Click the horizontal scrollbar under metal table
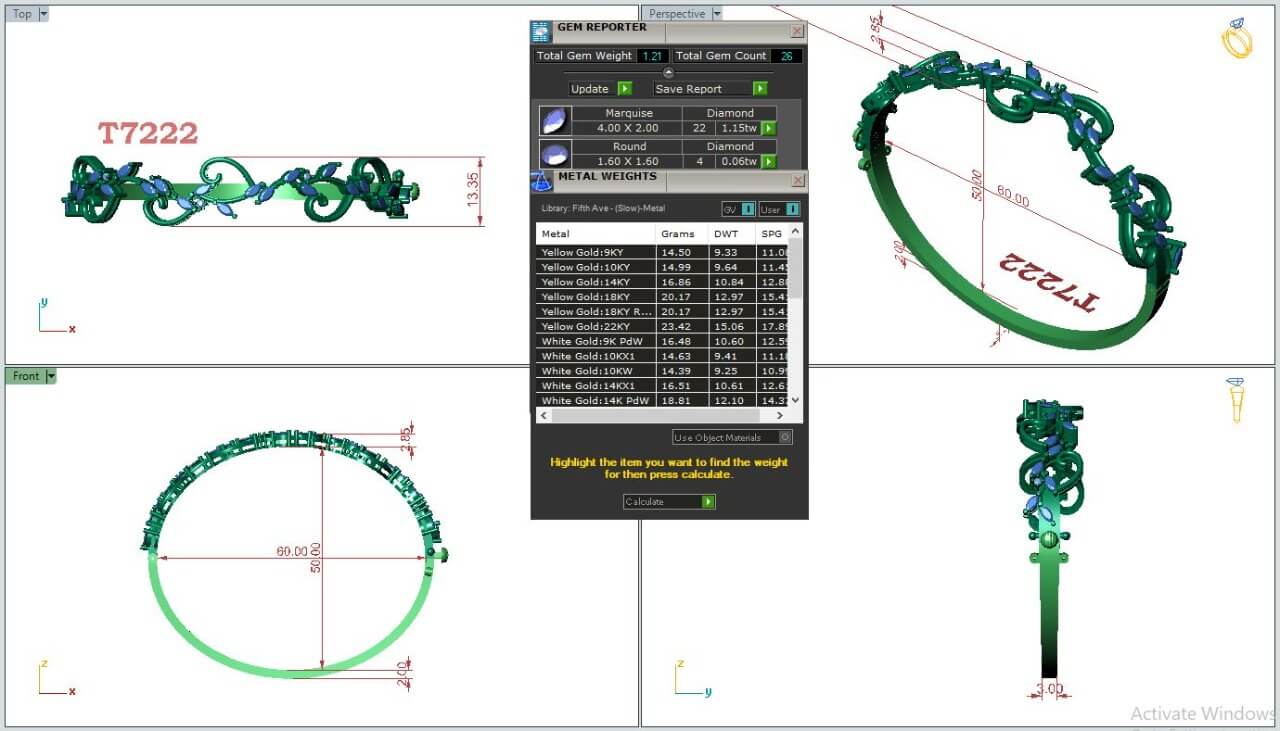The width and height of the screenshot is (1280, 731). (x=666, y=414)
